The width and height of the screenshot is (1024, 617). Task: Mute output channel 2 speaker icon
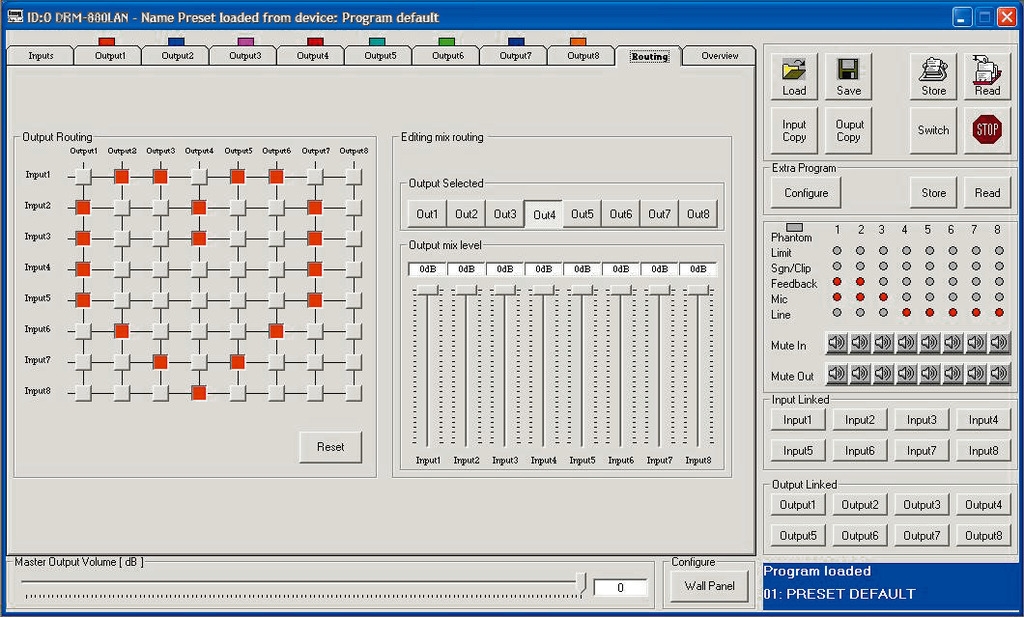(x=860, y=373)
